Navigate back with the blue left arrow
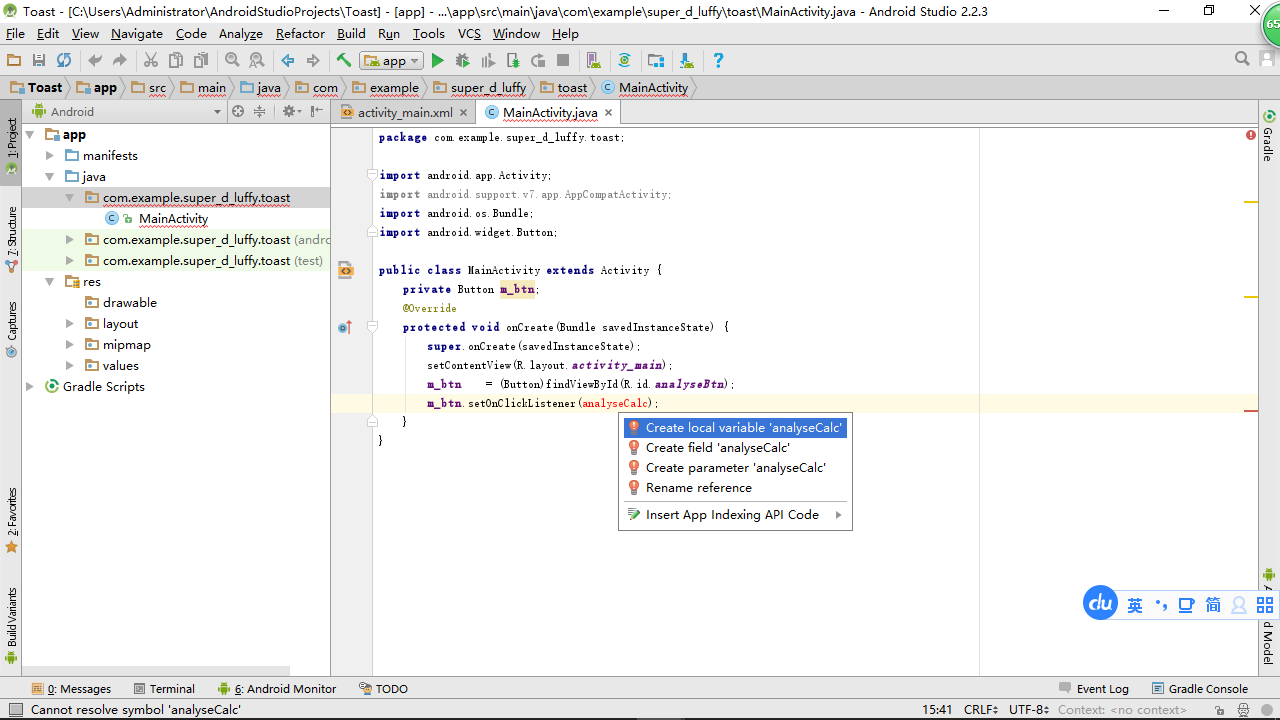1280x720 pixels. [x=288, y=60]
